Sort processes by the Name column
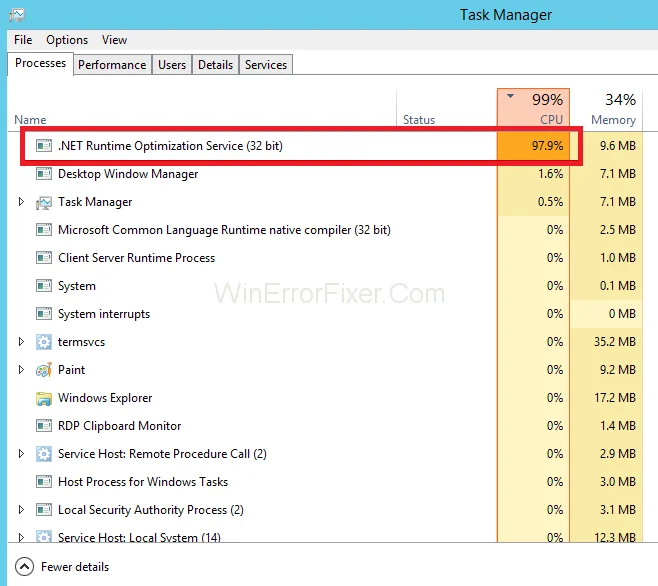The image size is (658, 586). click(x=30, y=120)
